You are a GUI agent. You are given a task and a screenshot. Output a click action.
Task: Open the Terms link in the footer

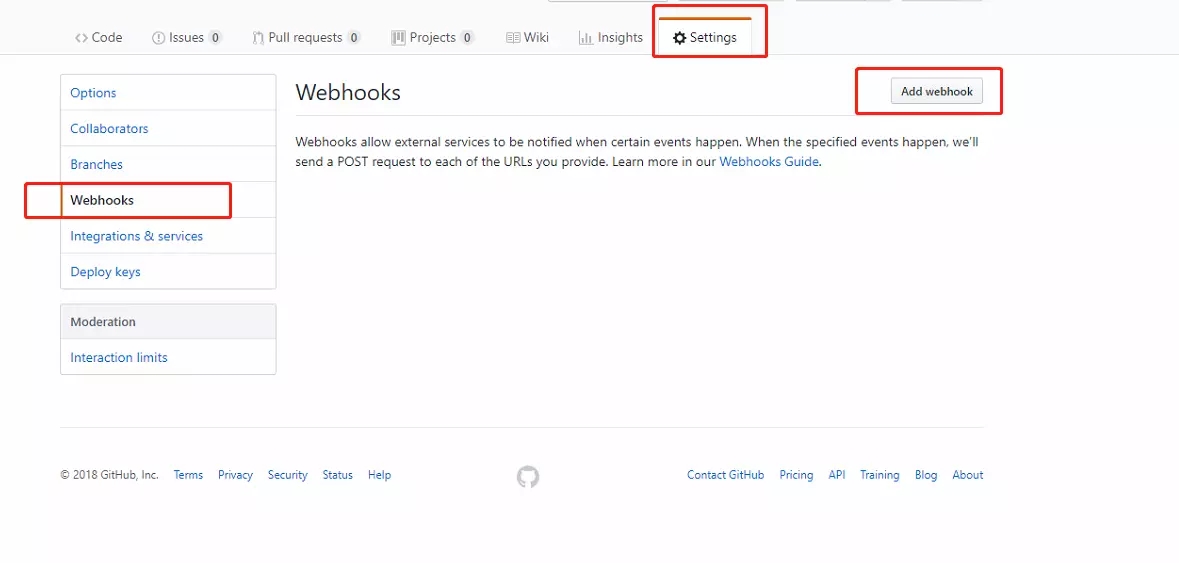pyautogui.click(x=188, y=475)
